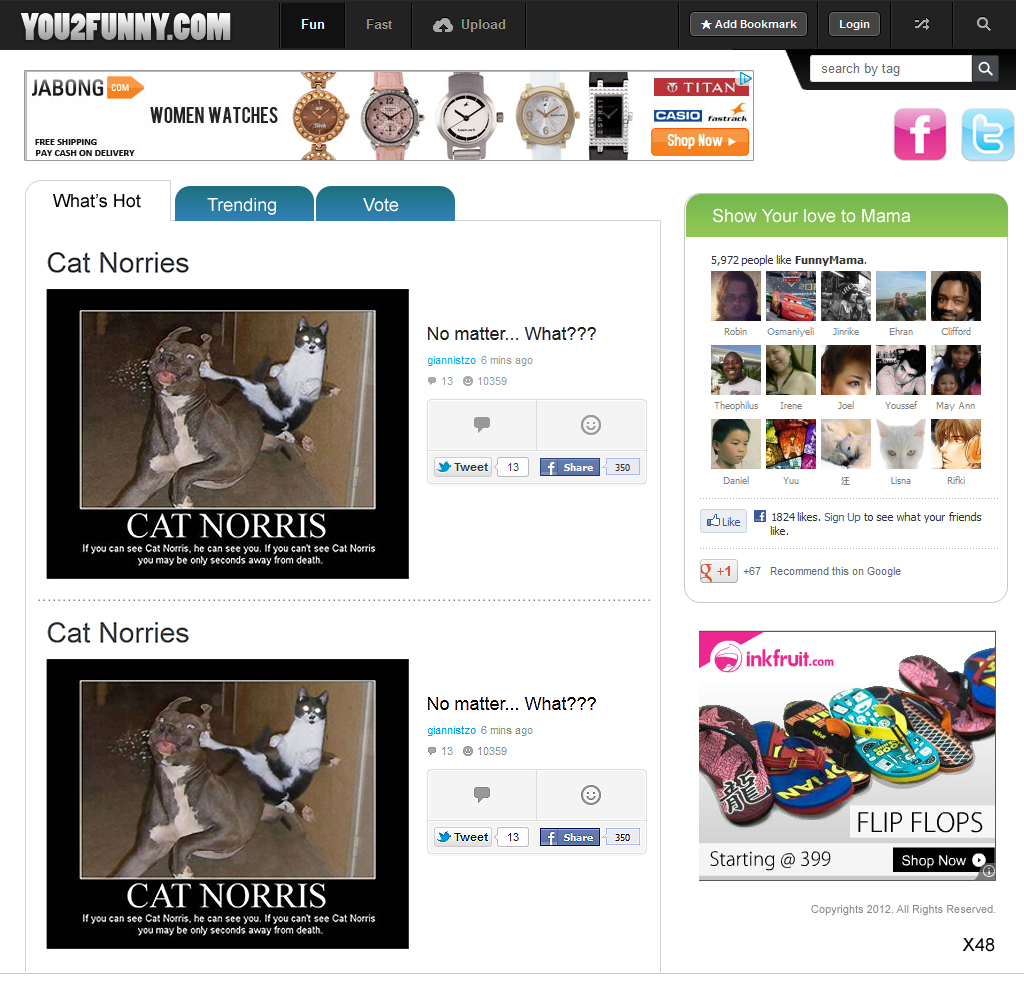Click the Add Bookmark button
Image resolution: width=1024 pixels, height=1008 pixels.
click(x=748, y=25)
